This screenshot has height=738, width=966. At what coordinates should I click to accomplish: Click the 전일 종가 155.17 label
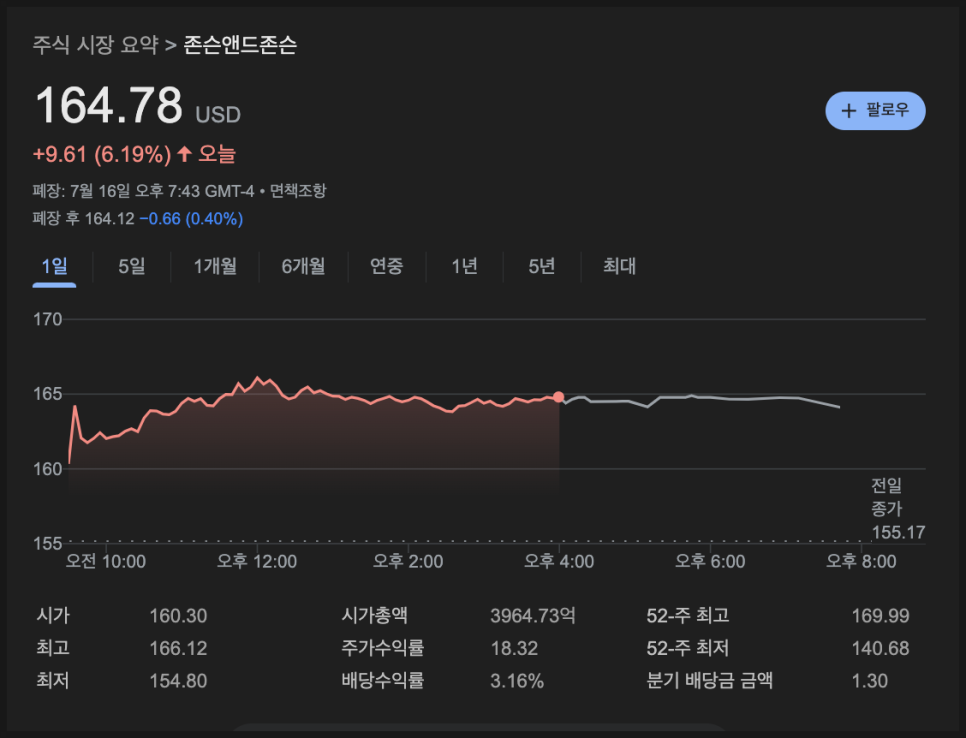[898, 509]
